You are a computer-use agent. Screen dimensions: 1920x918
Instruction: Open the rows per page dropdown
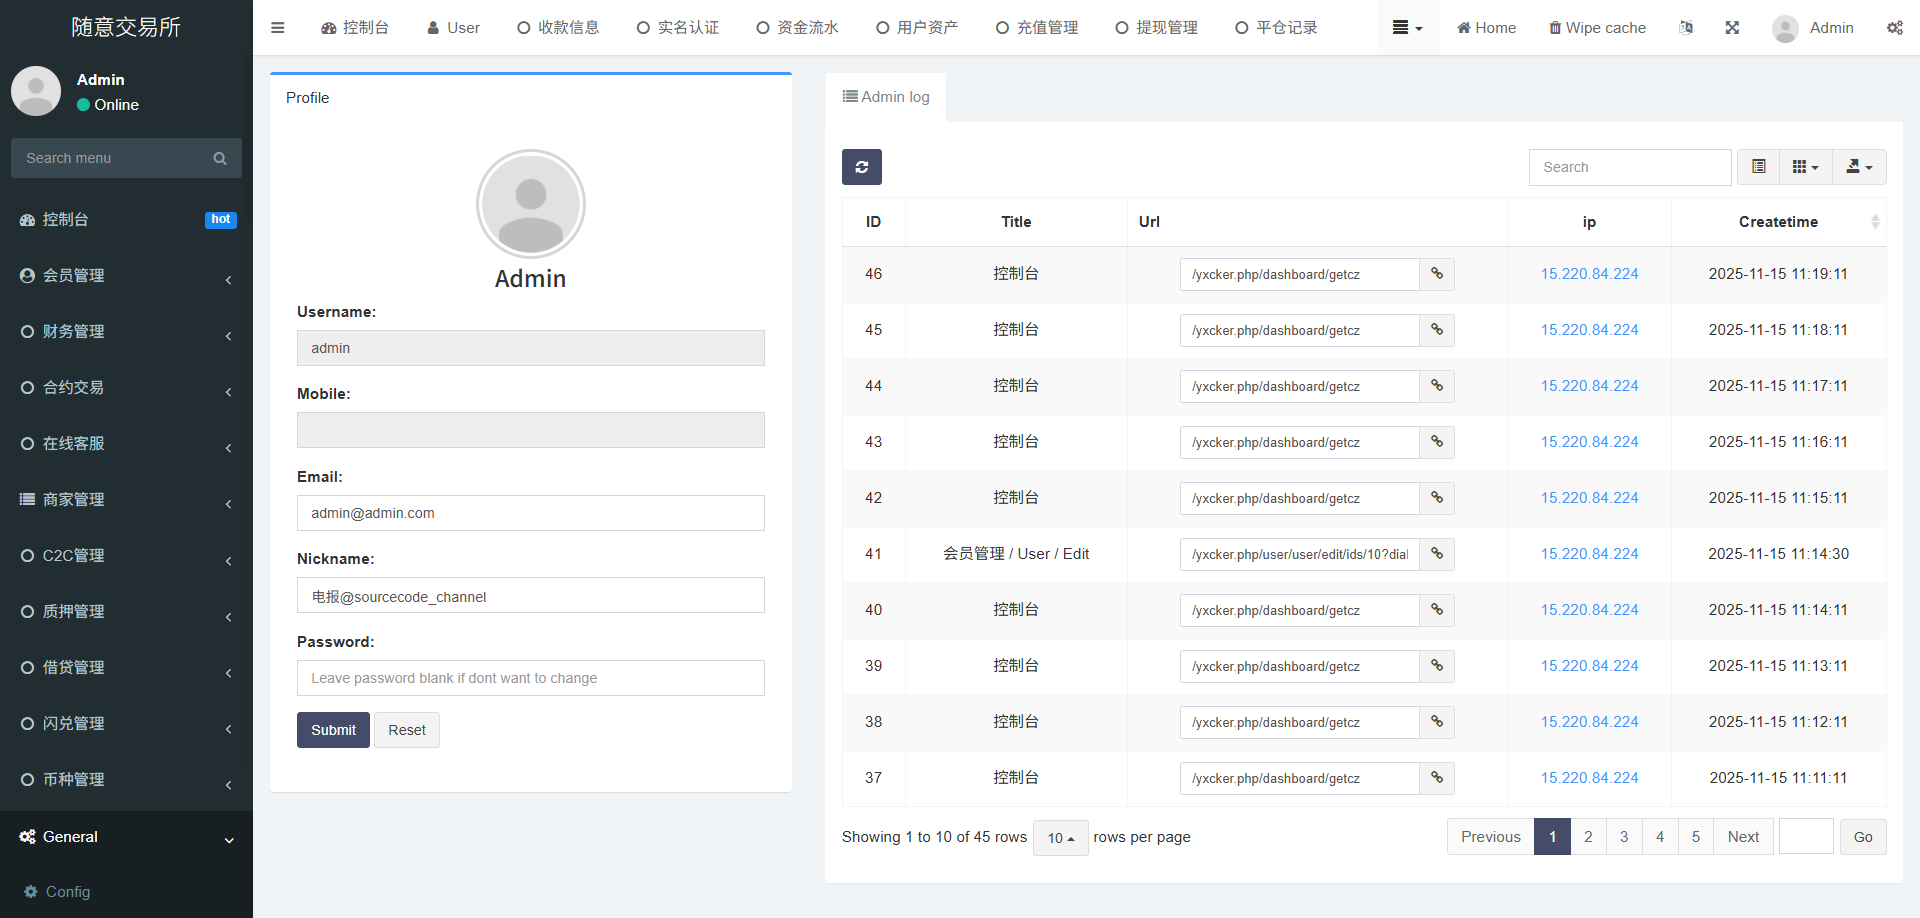[1060, 838]
